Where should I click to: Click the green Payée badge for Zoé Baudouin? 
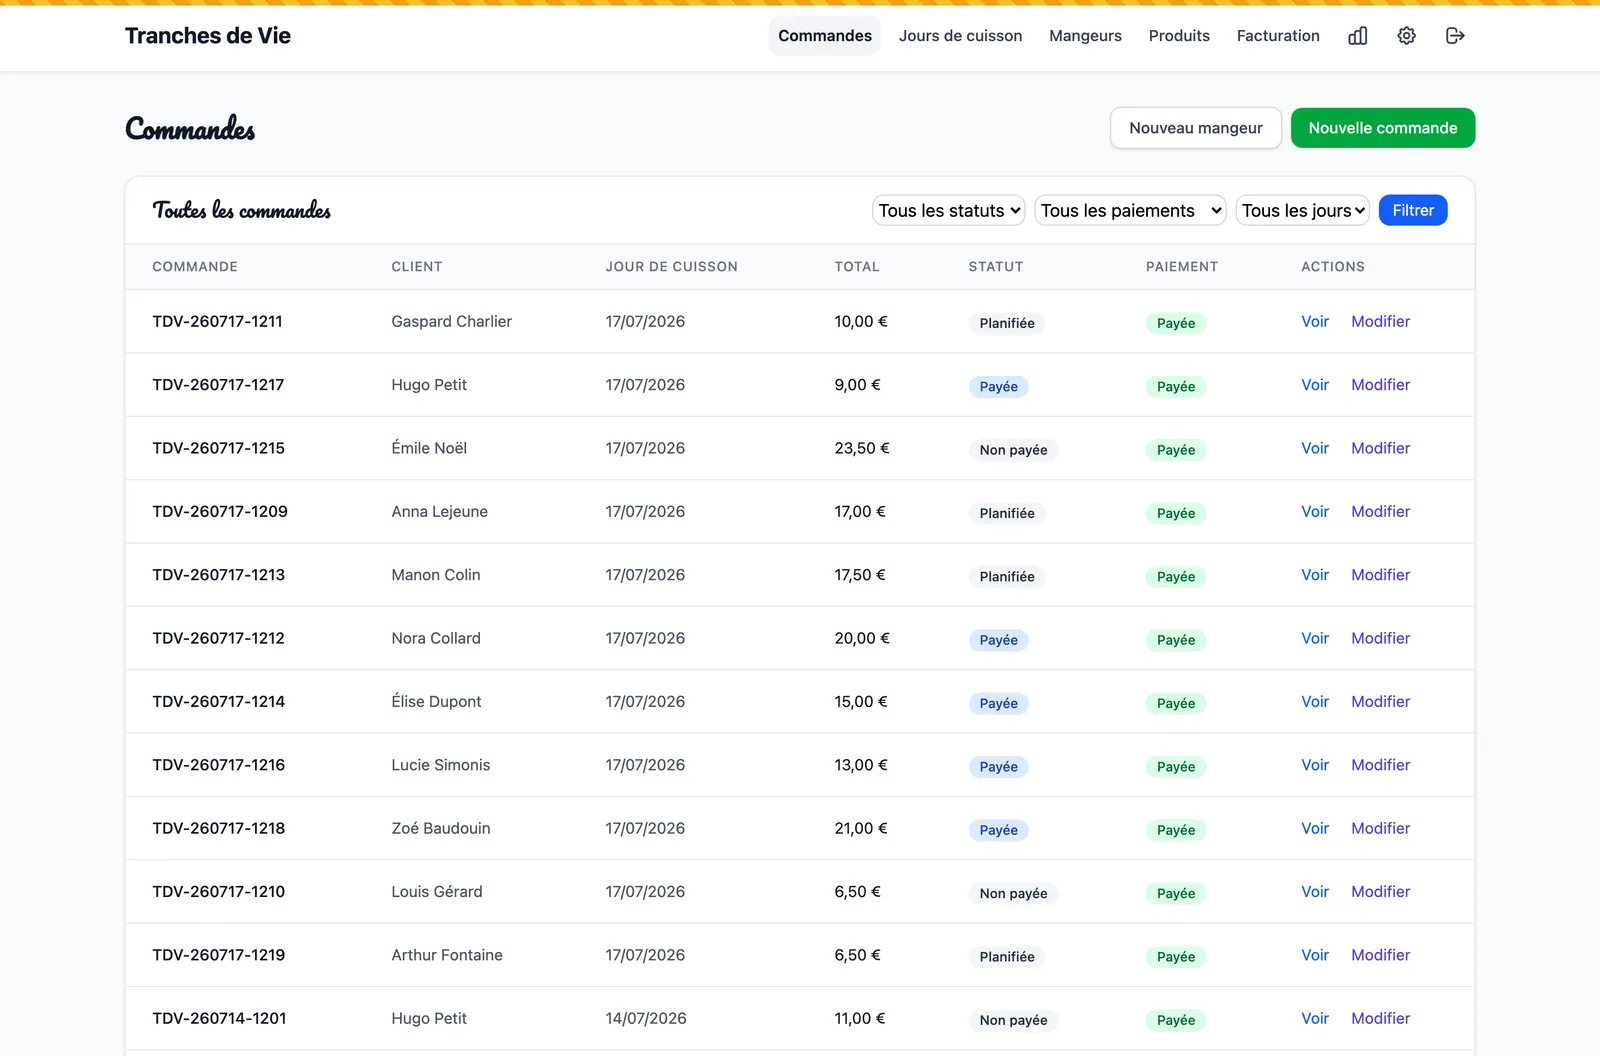click(1176, 830)
